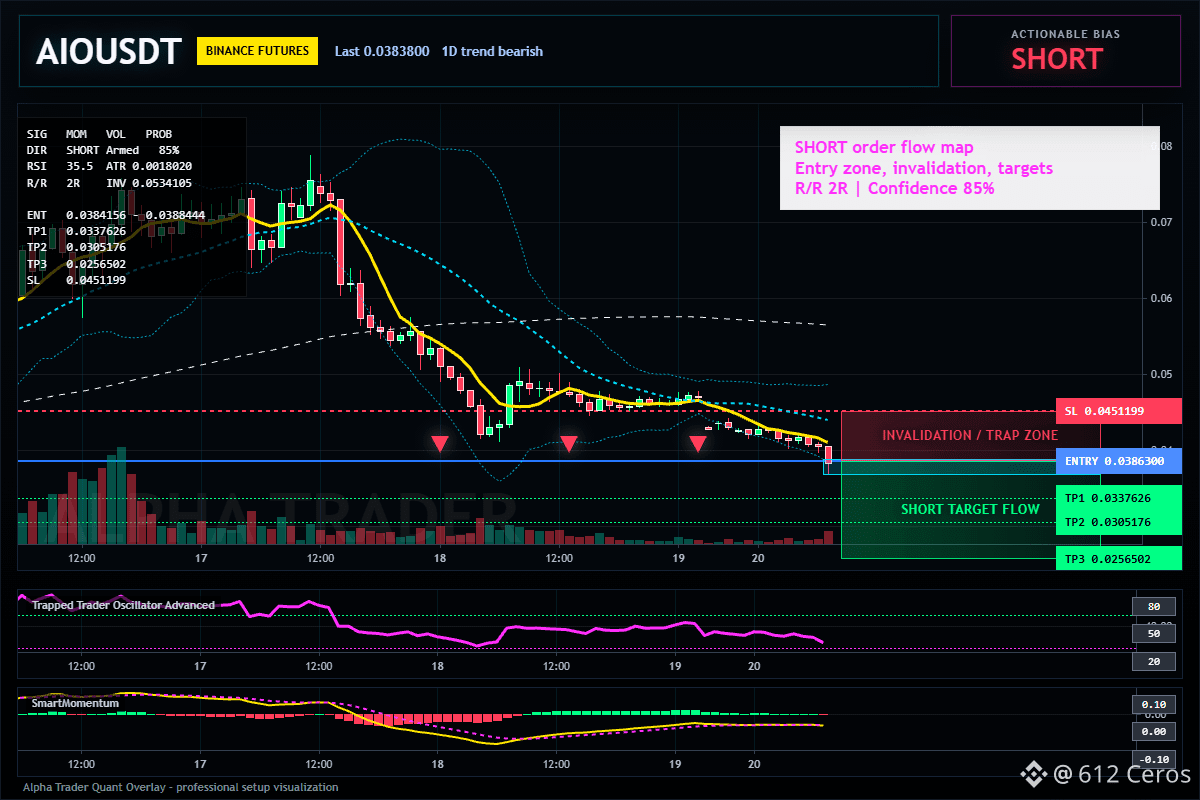Select the TP3 0.0256502 green axis label
The image size is (1200, 800).
pyautogui.click(x=1118, y=558)
